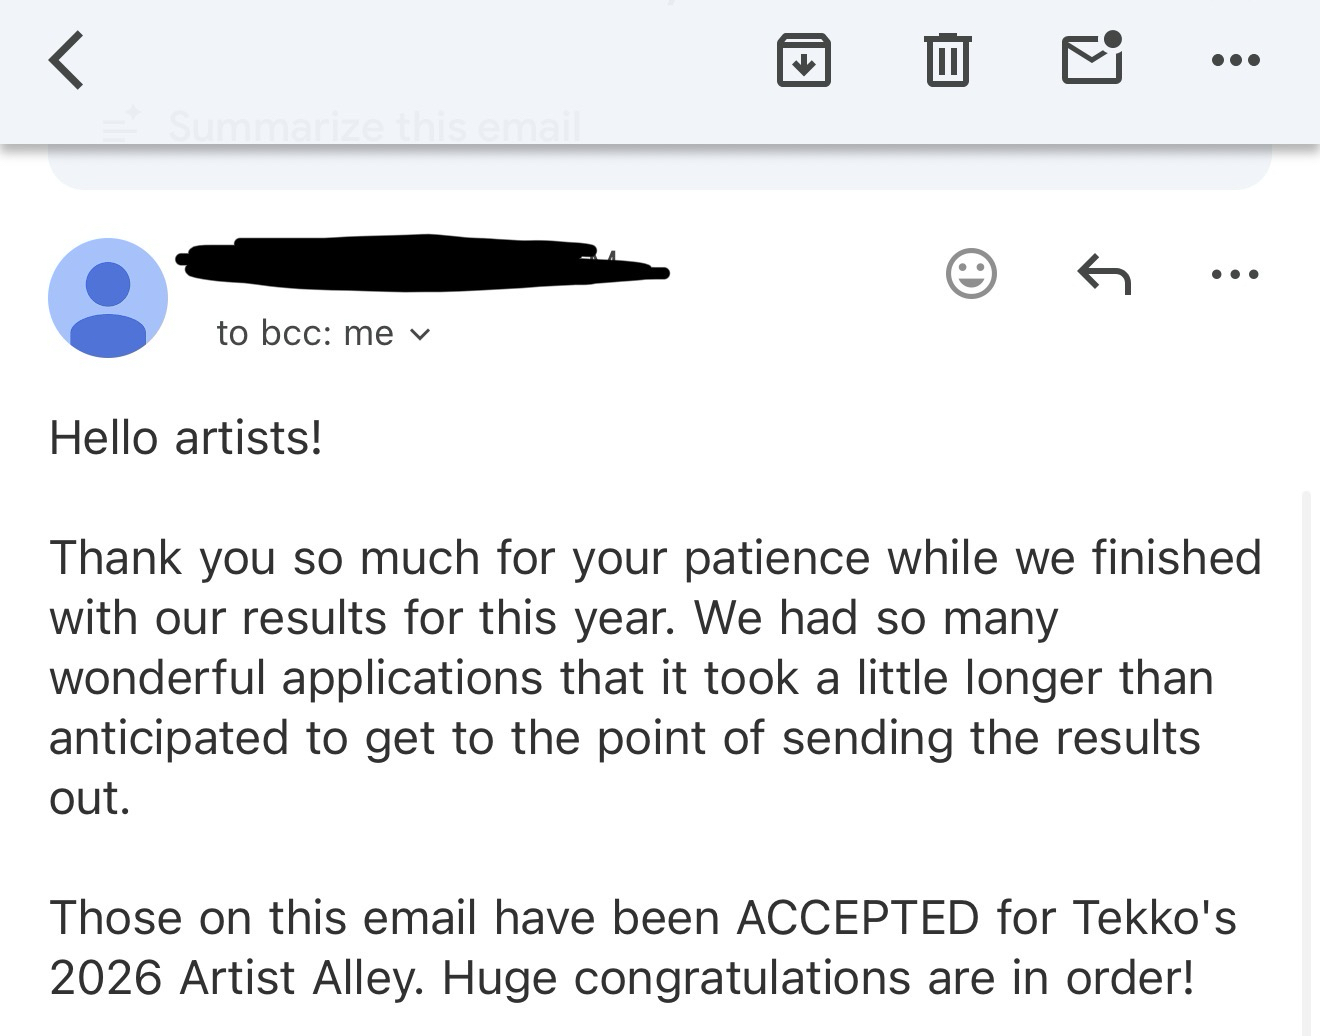
Task: Tap the sender's profile avatar
Action: pyautogui.click(x=107, y=297)
